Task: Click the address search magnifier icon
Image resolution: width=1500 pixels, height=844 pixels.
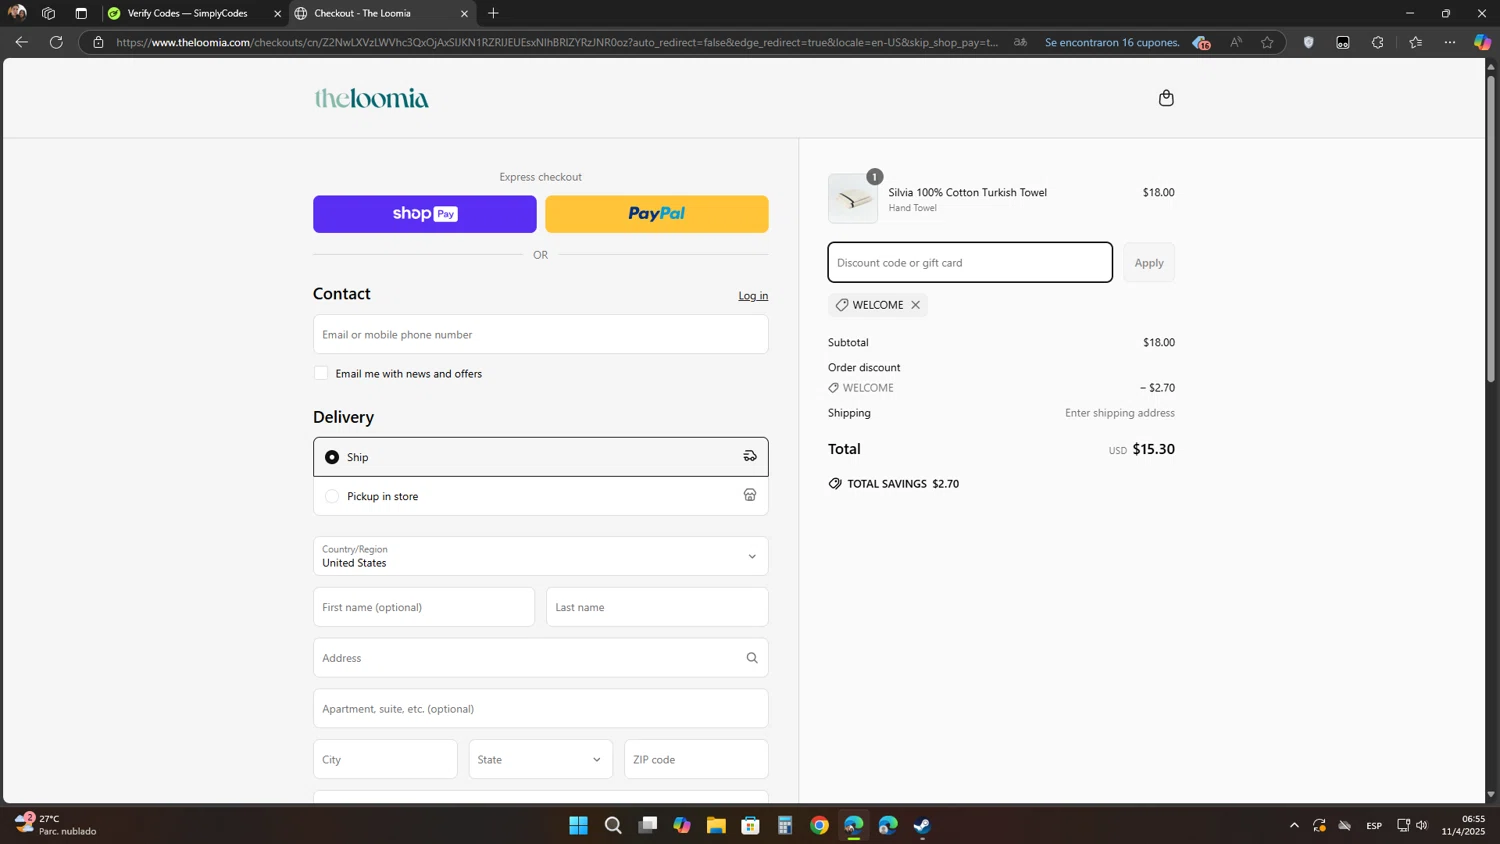Action: pyautogui.click(x=752, y=658)
